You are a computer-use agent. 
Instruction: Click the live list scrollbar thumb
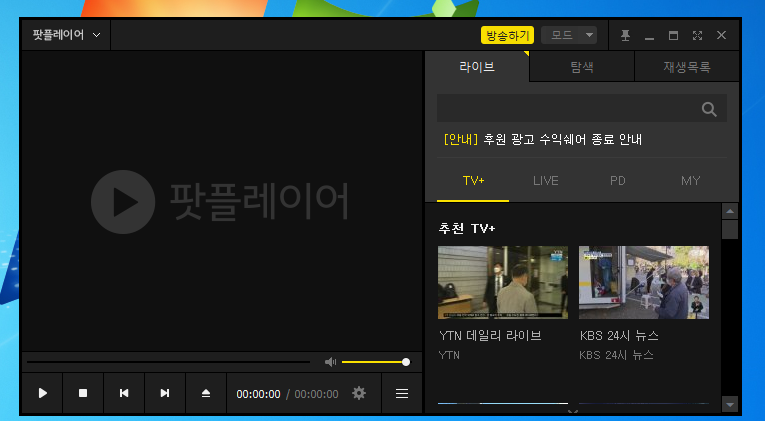[x=730, y=229]
